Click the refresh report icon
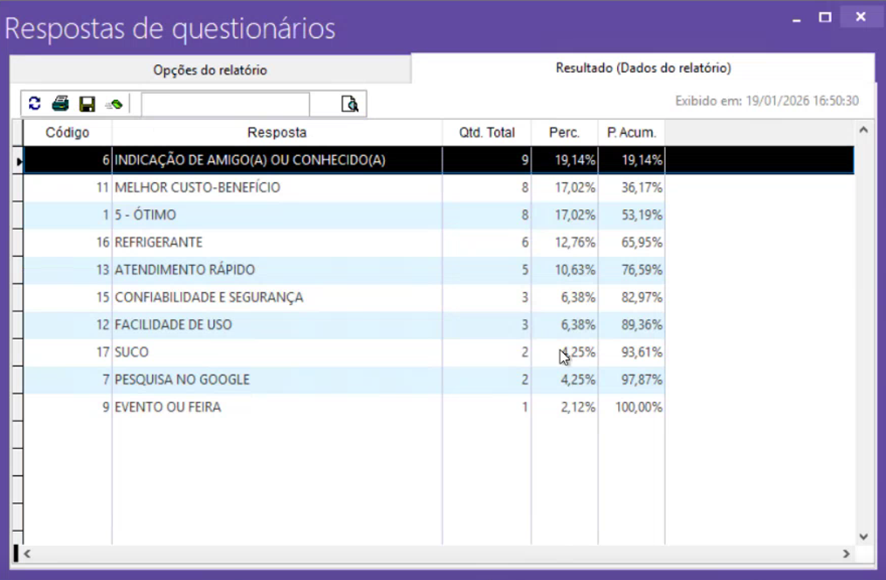 [x=34, y=103]
